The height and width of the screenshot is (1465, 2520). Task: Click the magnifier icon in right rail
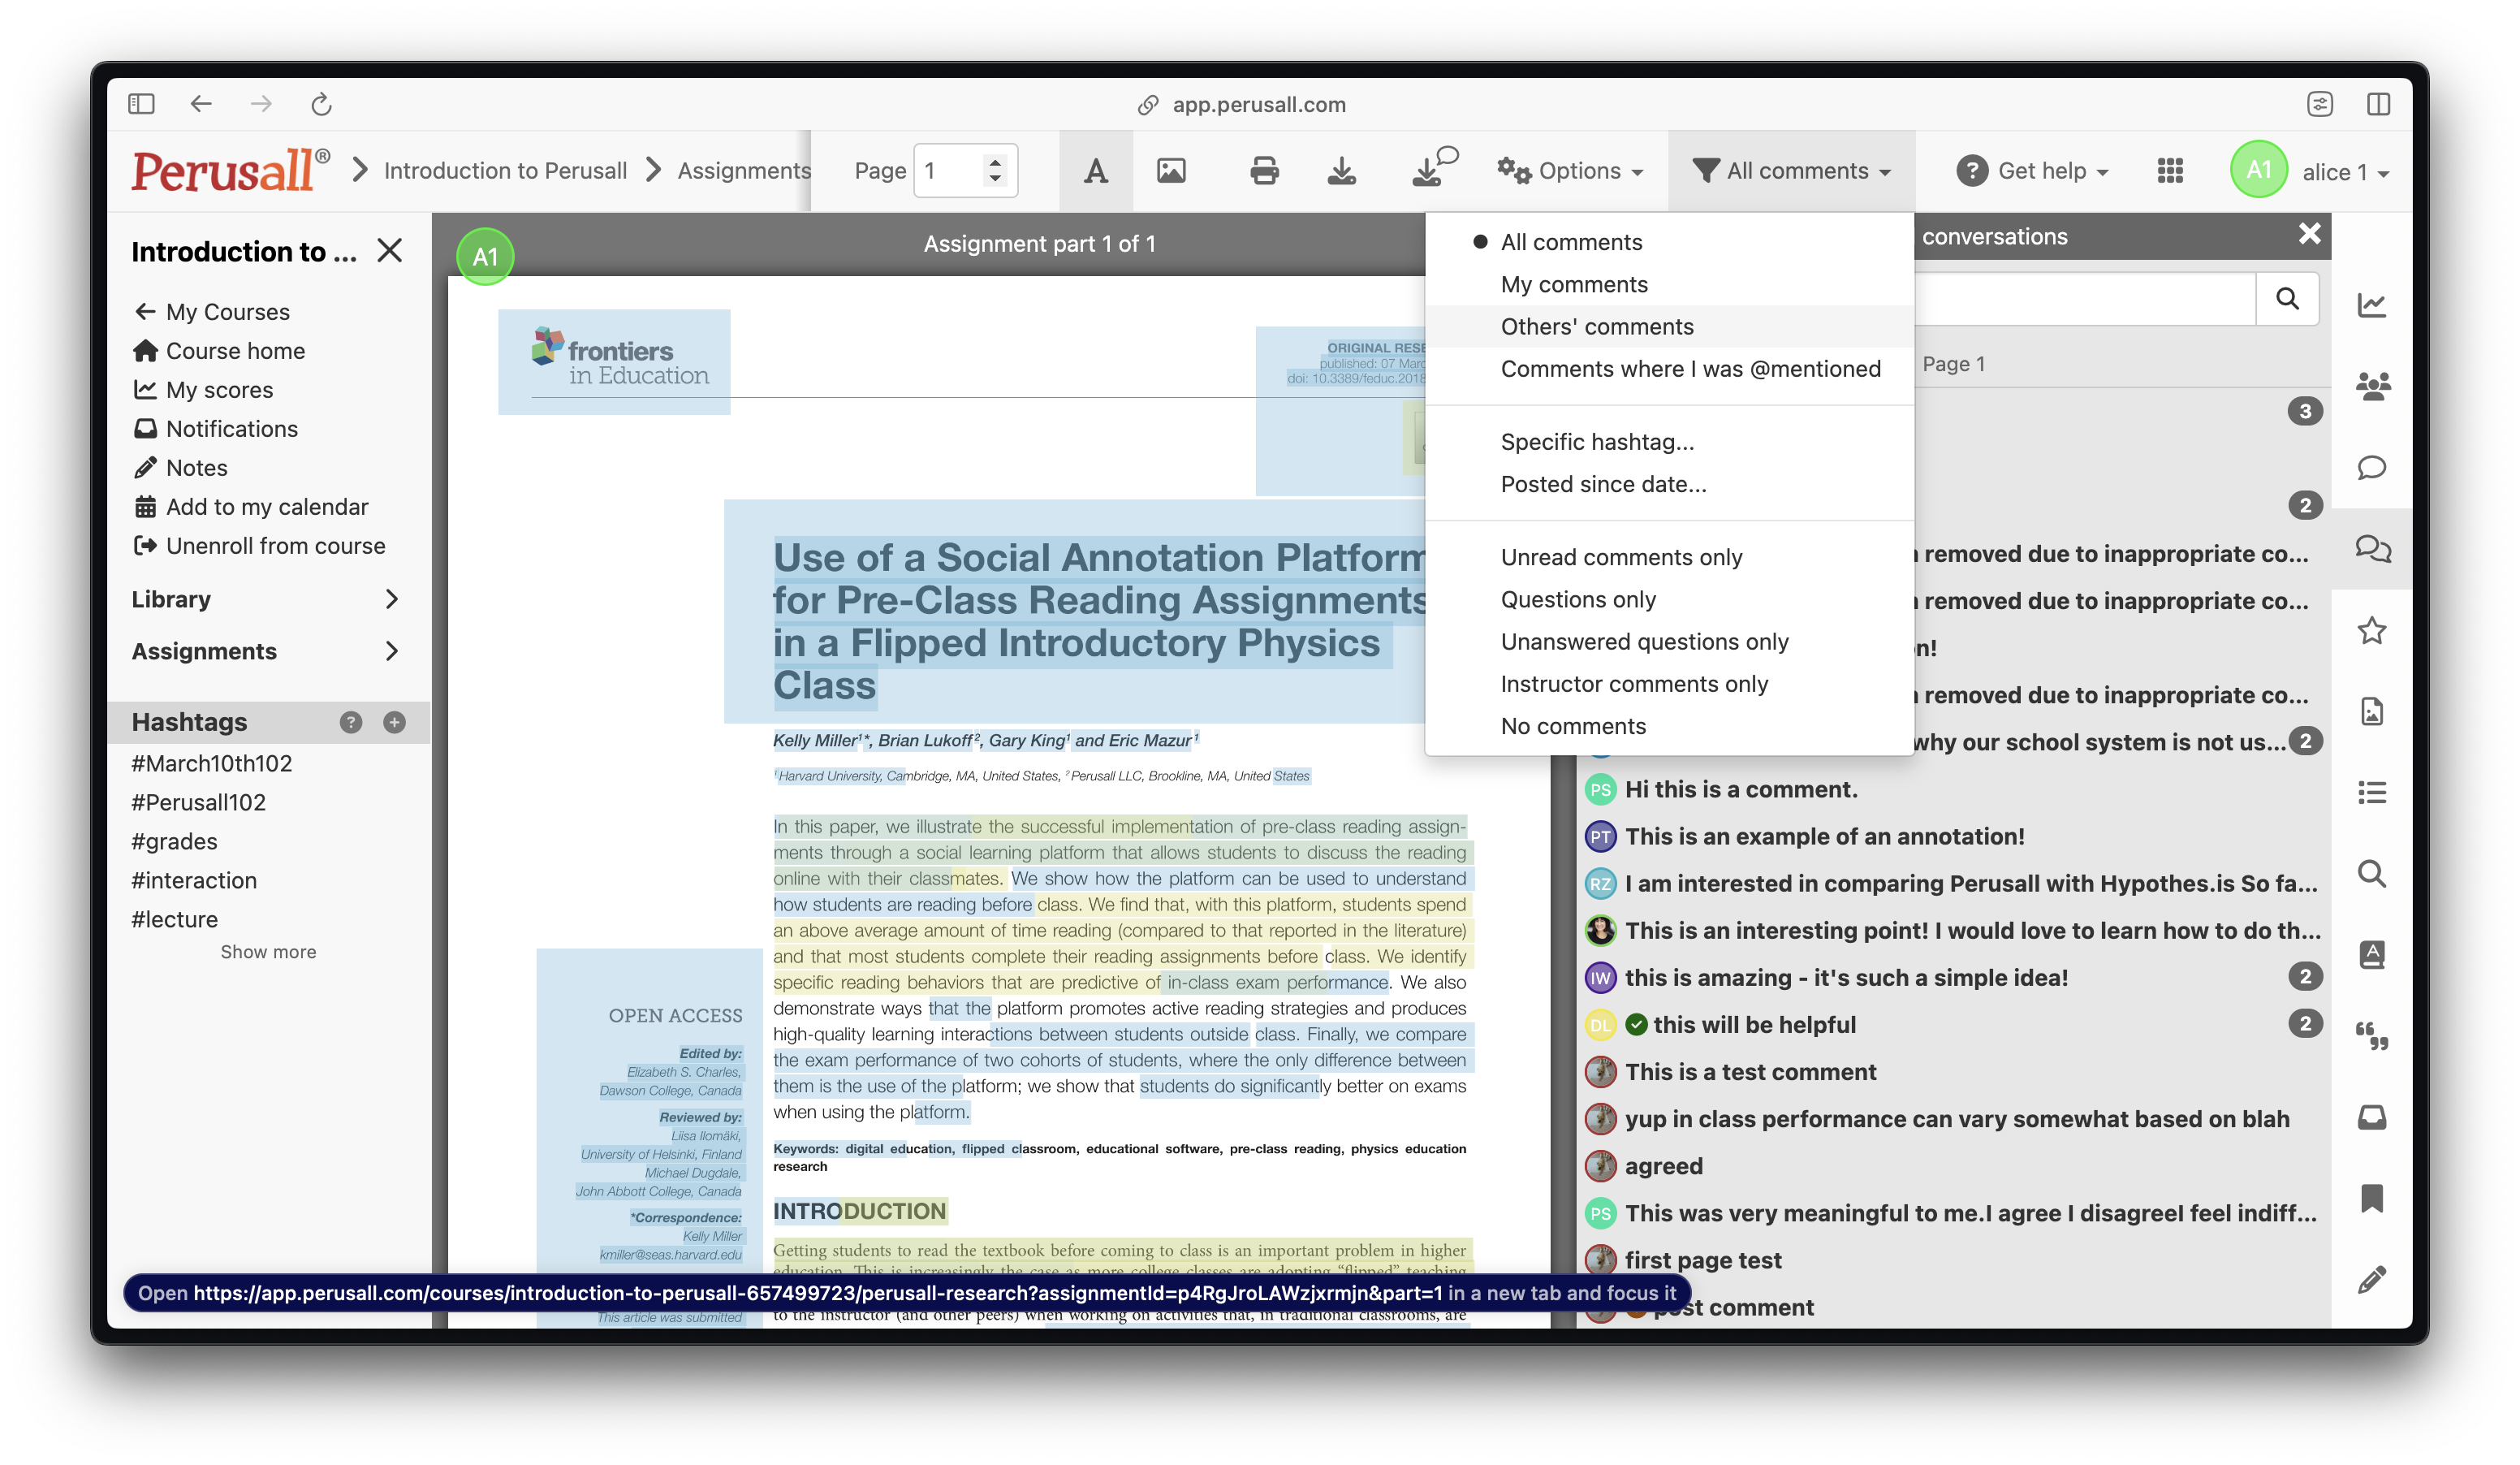pyautogui.click(x=2372, y=874)
